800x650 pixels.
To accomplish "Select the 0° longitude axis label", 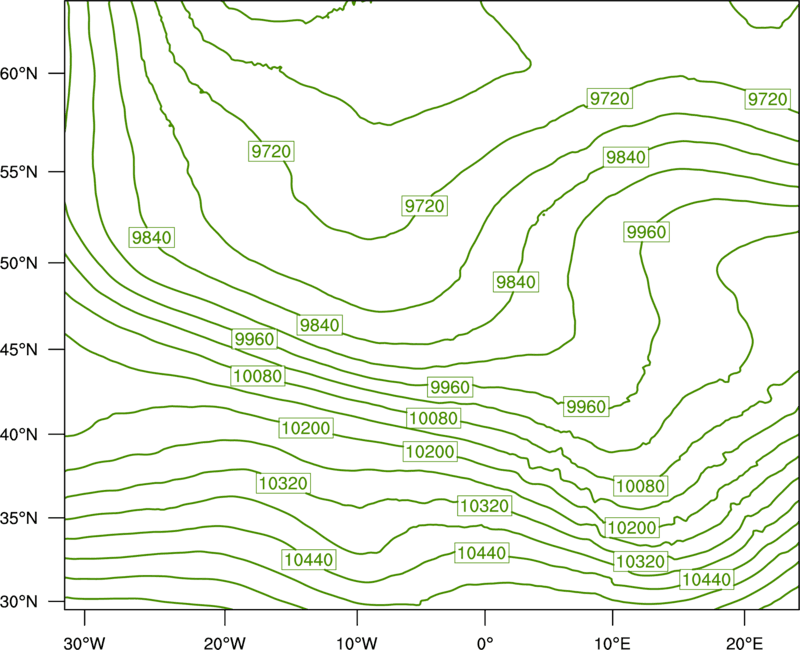I will 485,643.
